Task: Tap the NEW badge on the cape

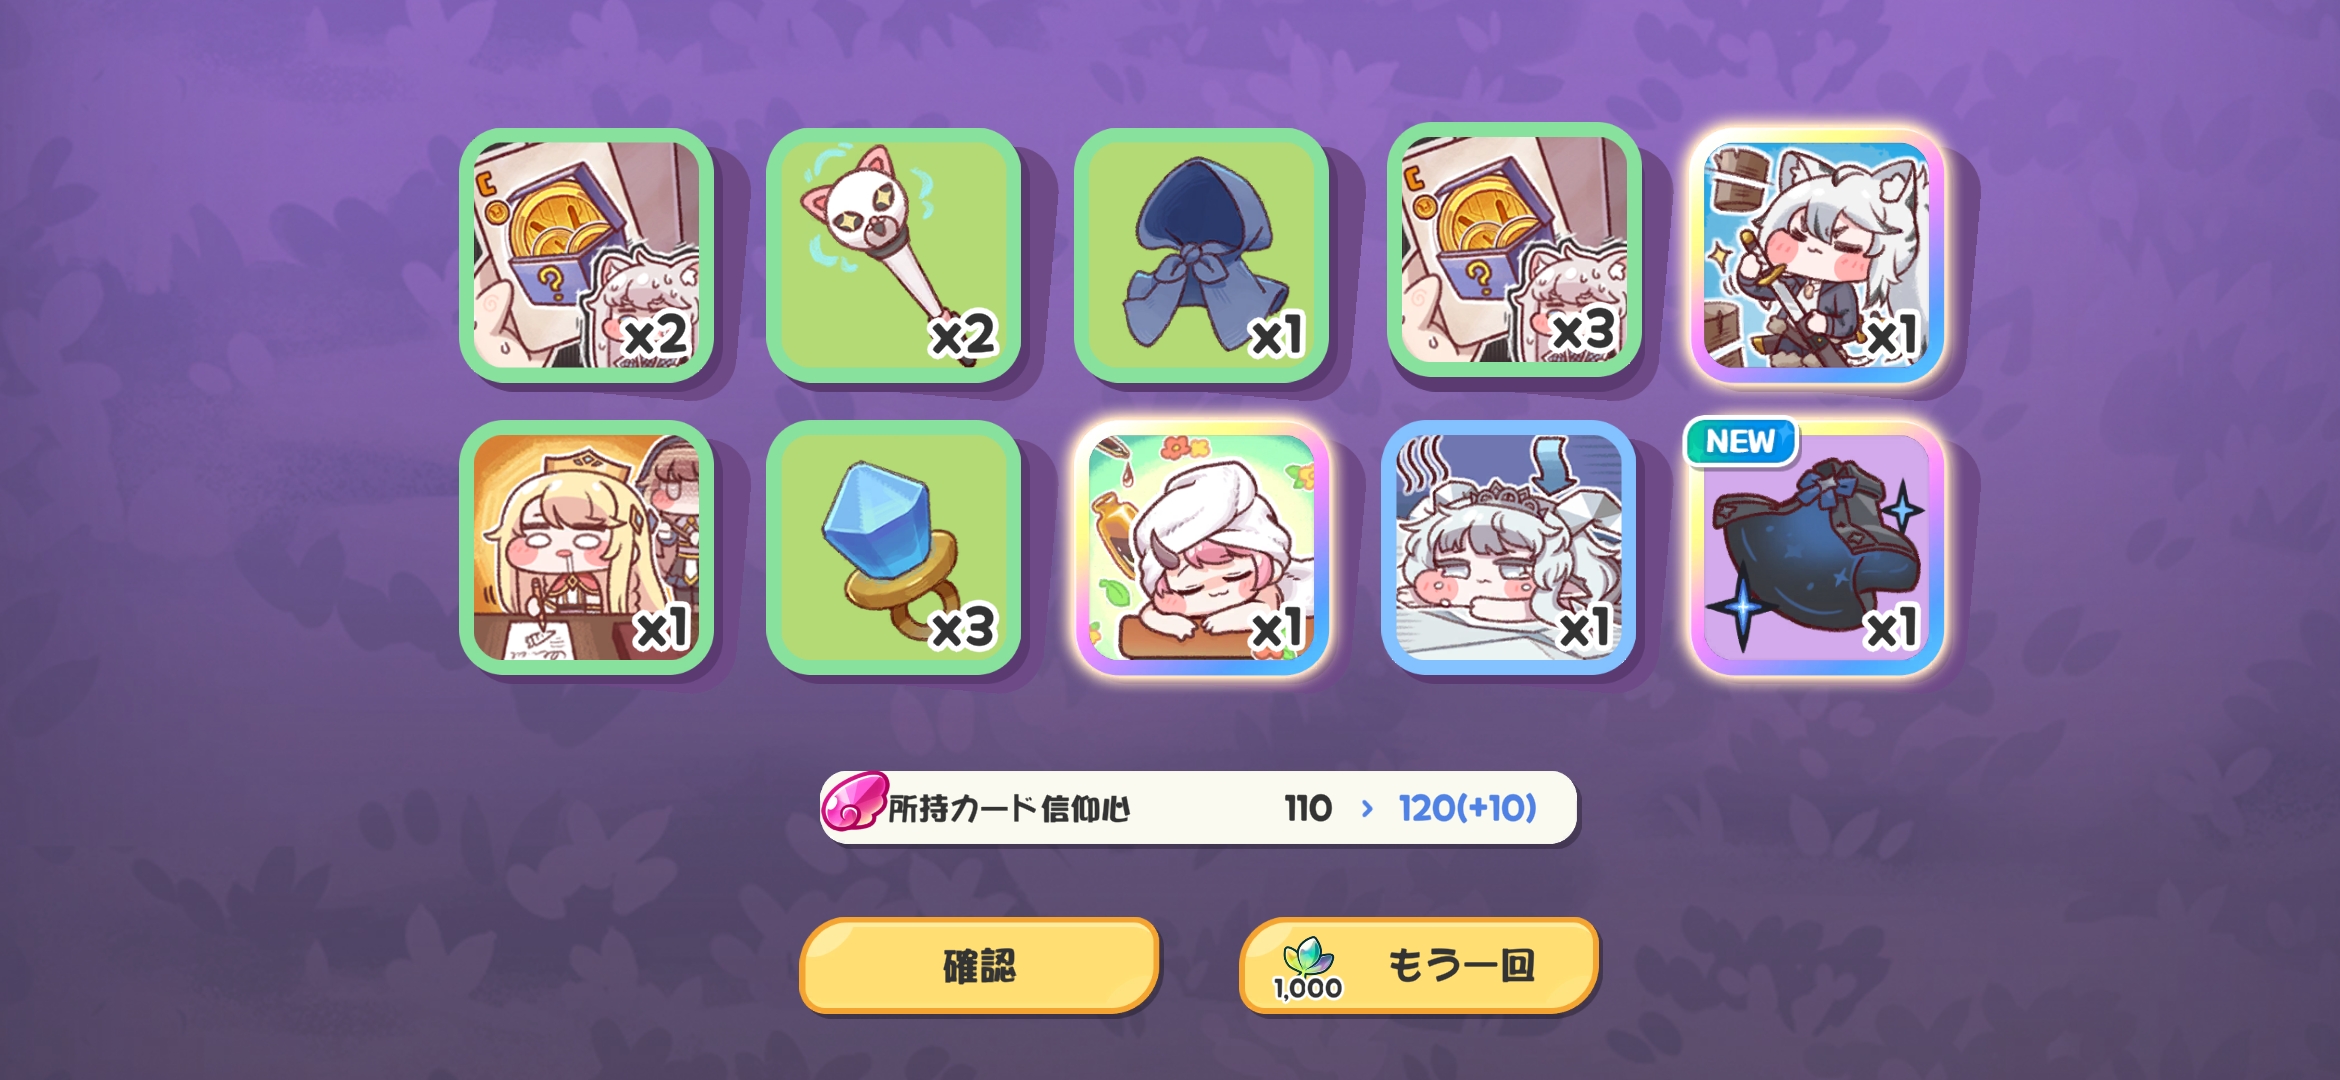Action: pyautogui.click(x=1741, y=441)
